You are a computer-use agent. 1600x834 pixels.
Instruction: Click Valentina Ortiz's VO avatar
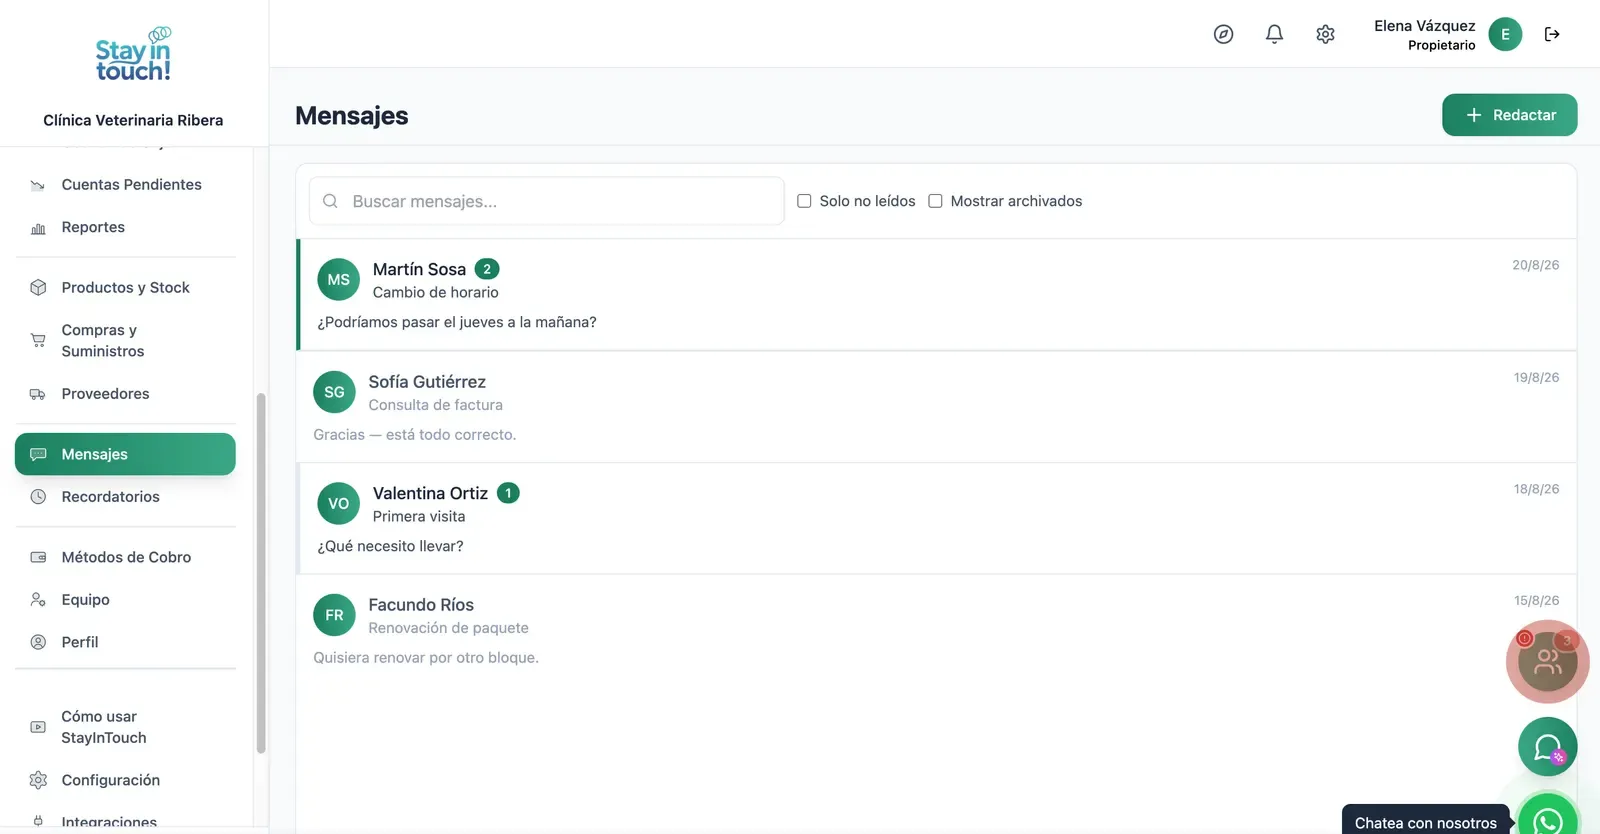click(338, 503)
